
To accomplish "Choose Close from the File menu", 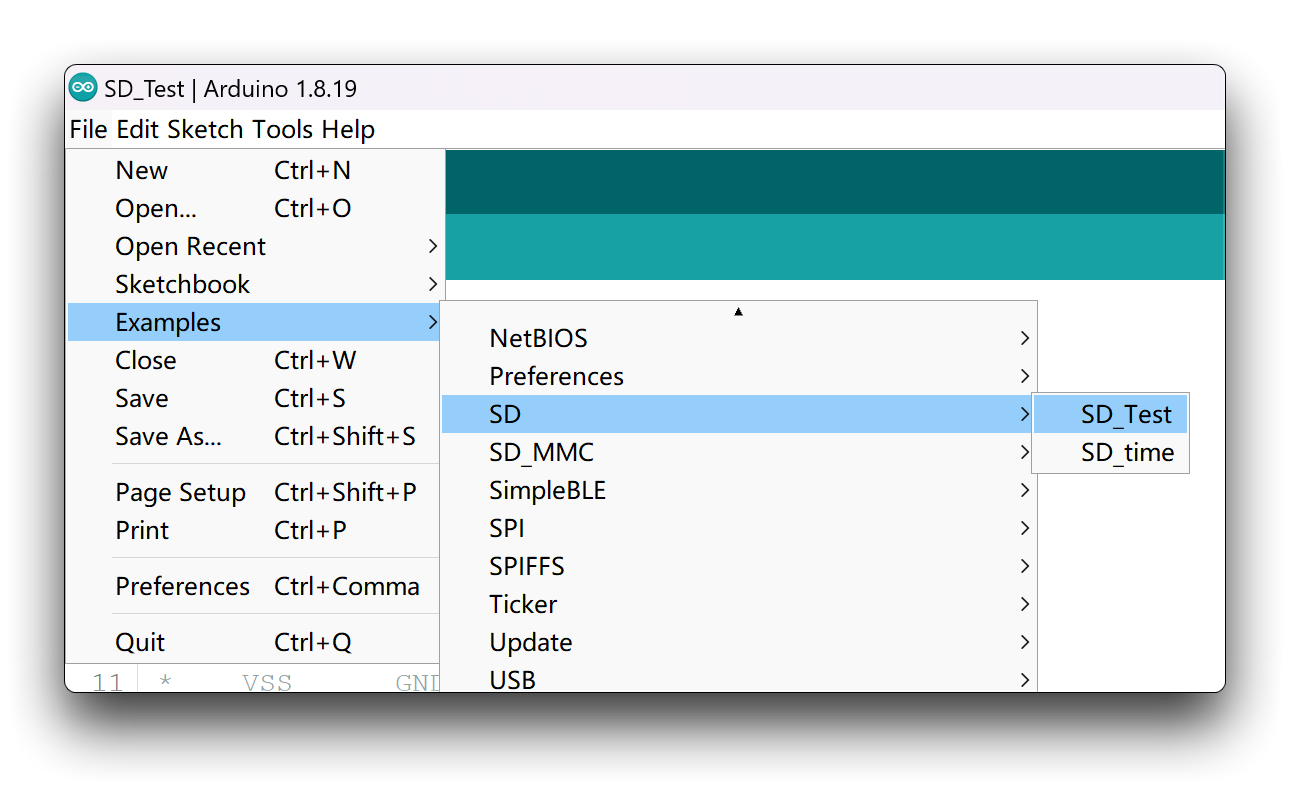I will click(x=254, y=360).
